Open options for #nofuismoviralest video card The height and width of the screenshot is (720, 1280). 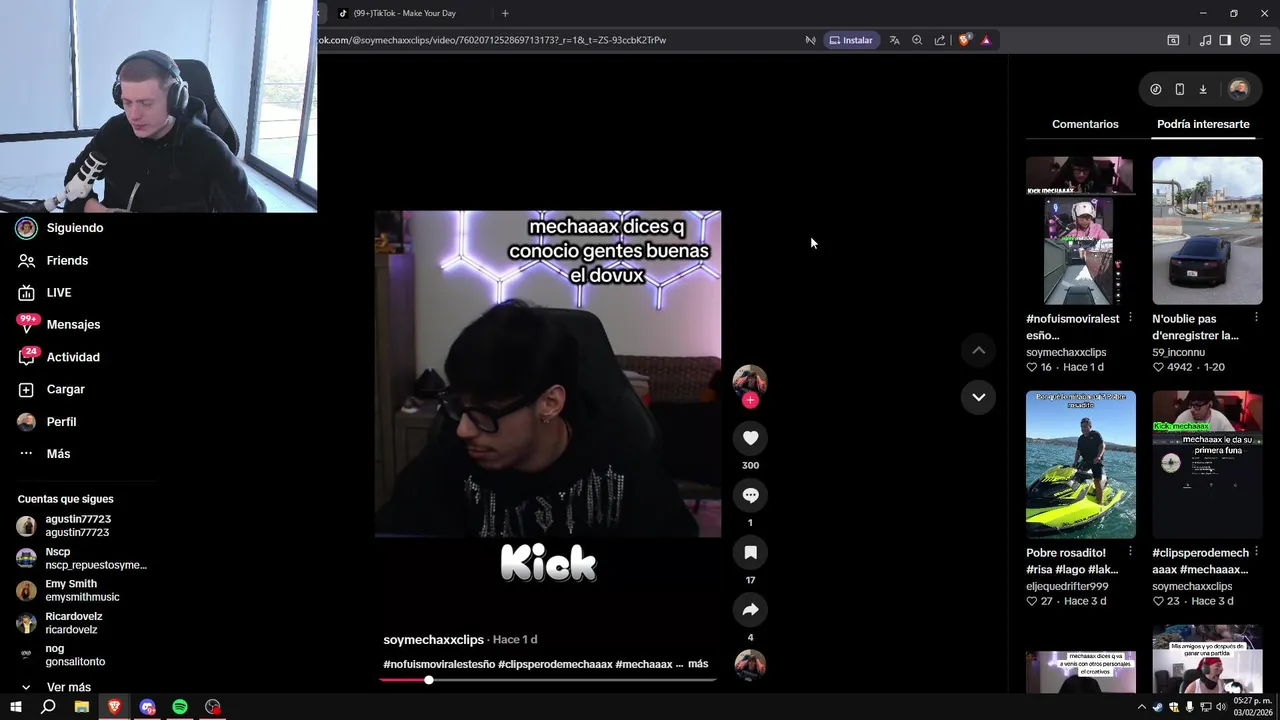click(1130, 318)
